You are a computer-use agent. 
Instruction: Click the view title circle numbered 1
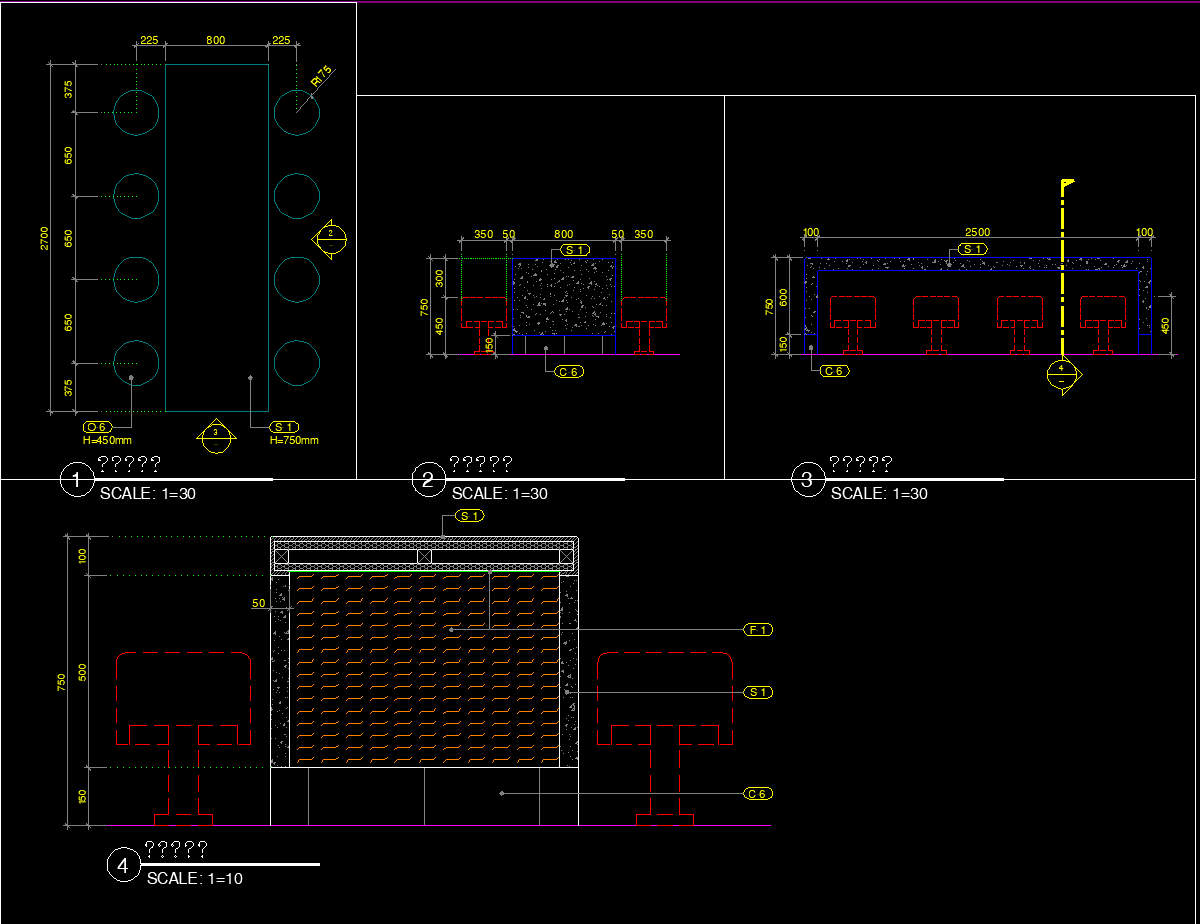[x=76, y=481]
